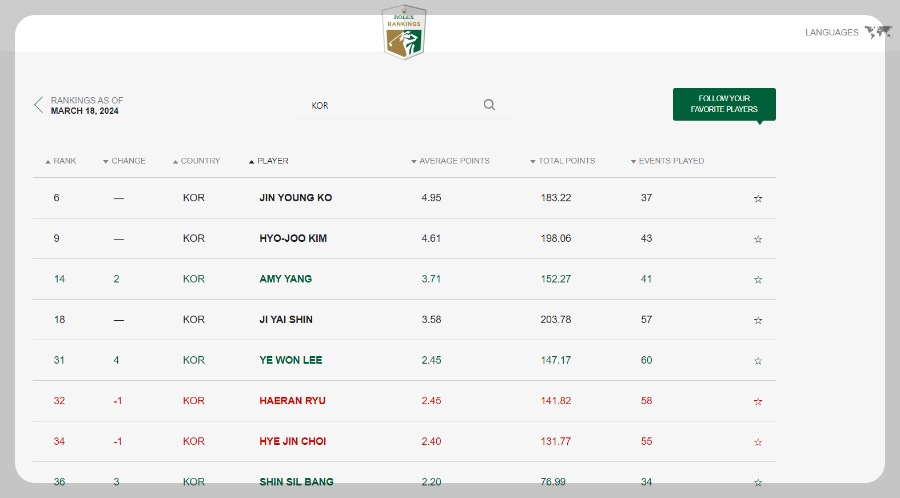Sort table by Rank column
The width and height of the screenshot is (900, 498).
[x=61, y=161]
